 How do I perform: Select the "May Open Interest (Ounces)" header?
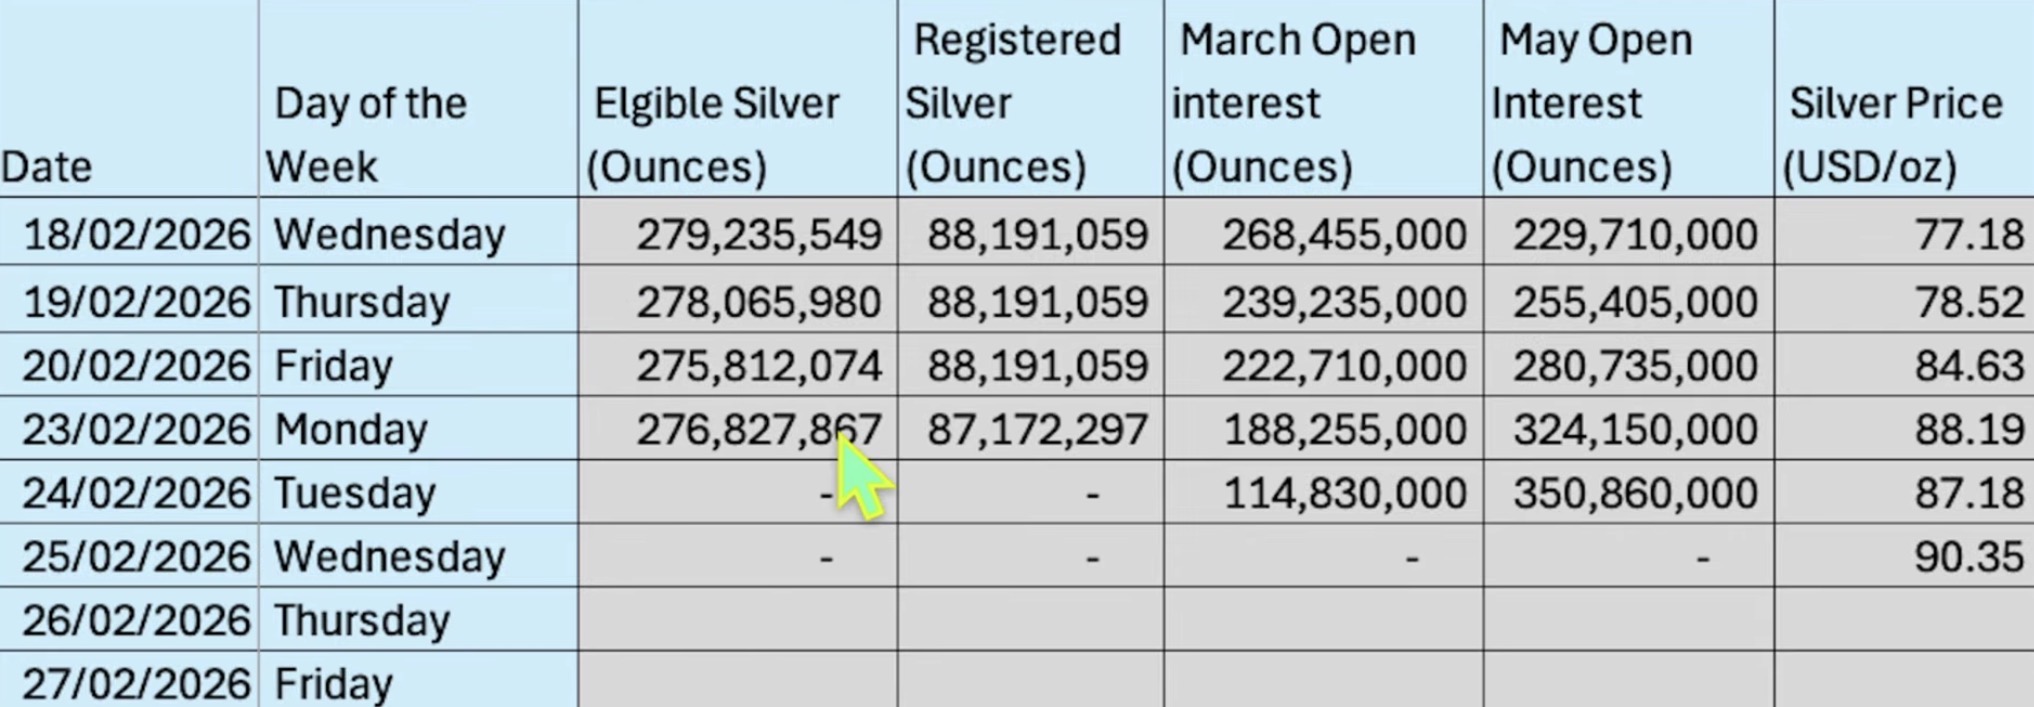[x=1628, y=100]
